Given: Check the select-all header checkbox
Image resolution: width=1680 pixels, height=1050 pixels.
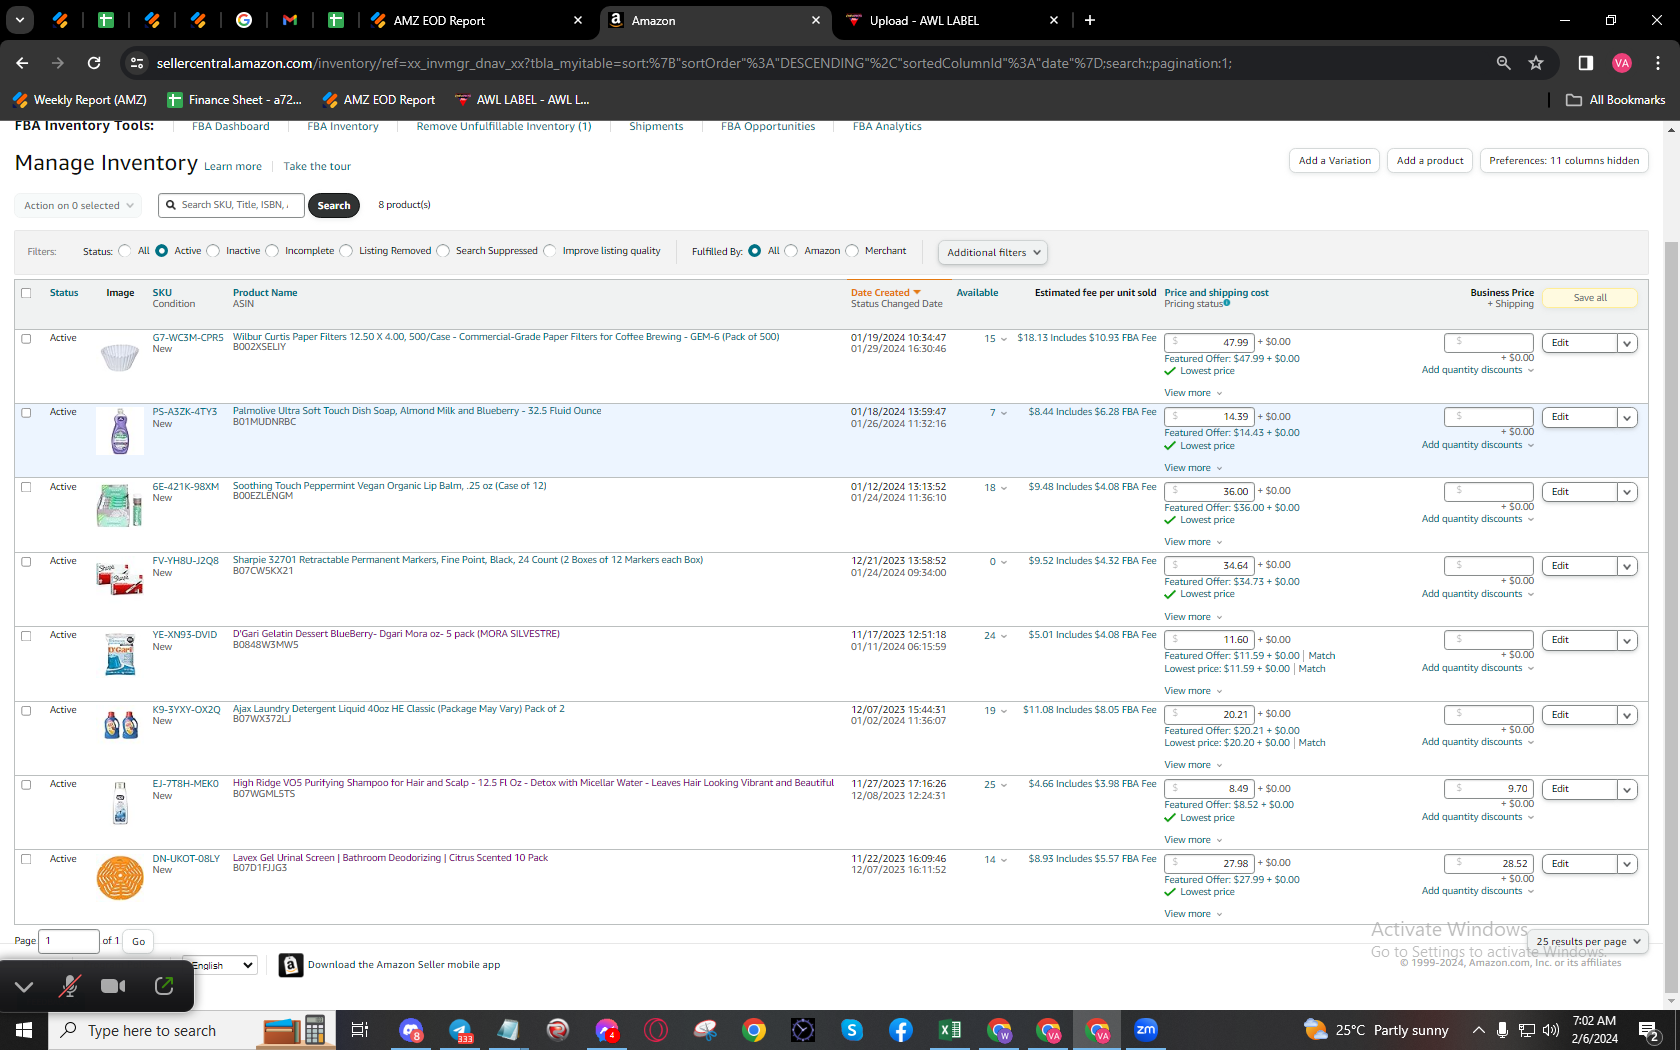Looking at the screenshot, I should (x=26, y=293).
